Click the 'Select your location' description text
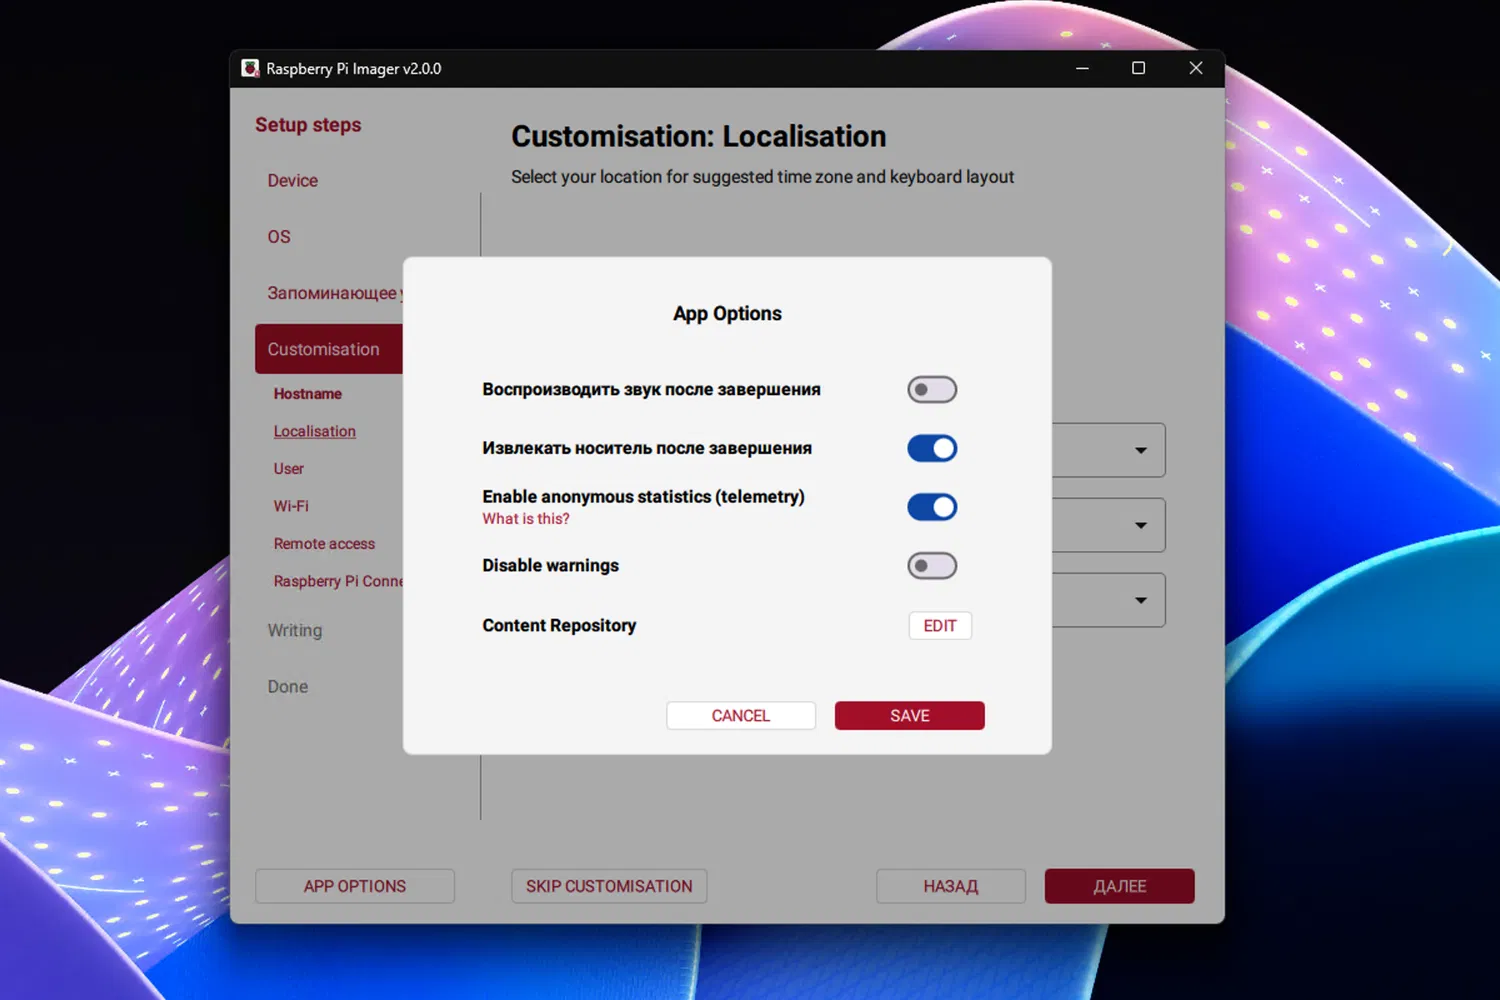Image resolution: width=1500 pixels, height=1000 pixels. tap(763, 177)
